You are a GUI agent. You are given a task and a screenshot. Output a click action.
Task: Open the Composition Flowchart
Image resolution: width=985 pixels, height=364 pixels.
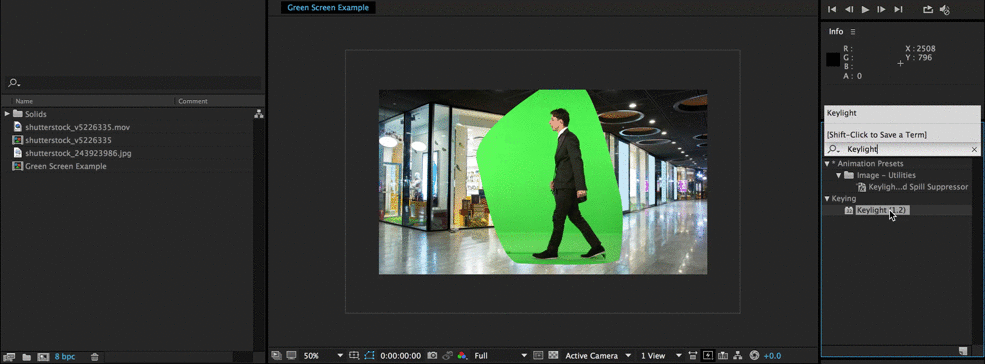738,355
